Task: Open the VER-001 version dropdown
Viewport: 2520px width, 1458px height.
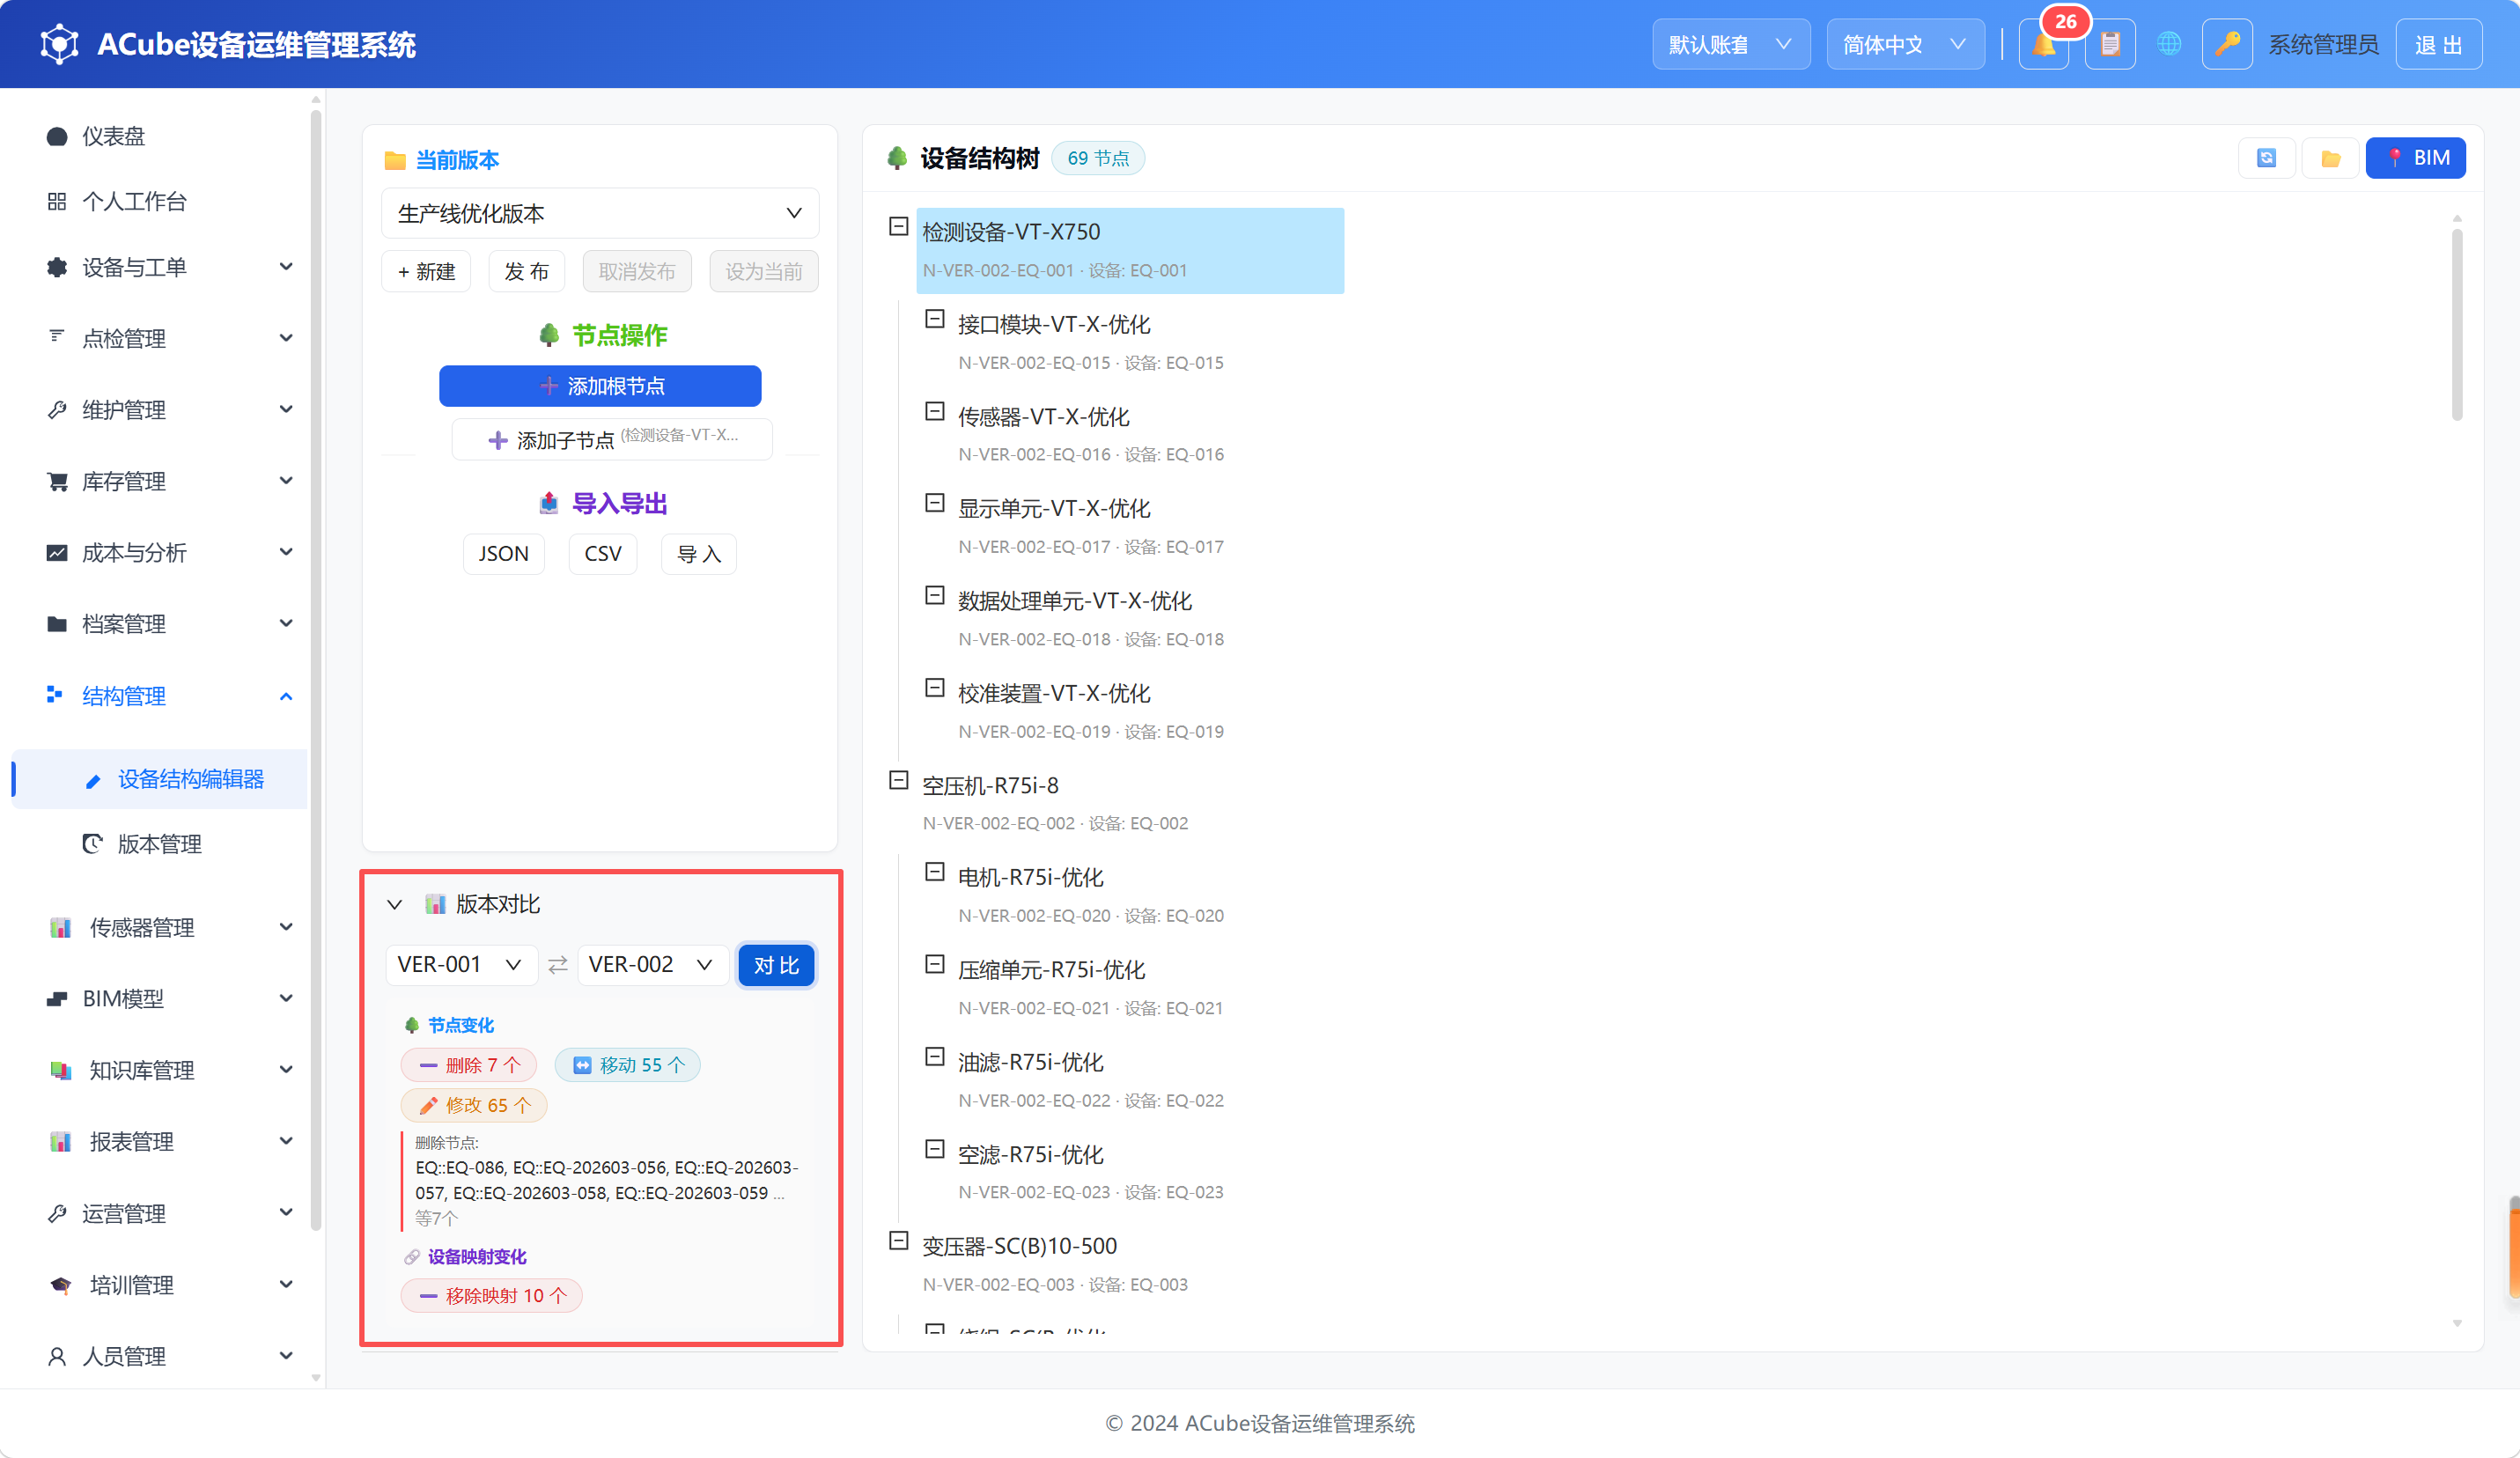Action: pyautogui.click(x=461, y=965)
